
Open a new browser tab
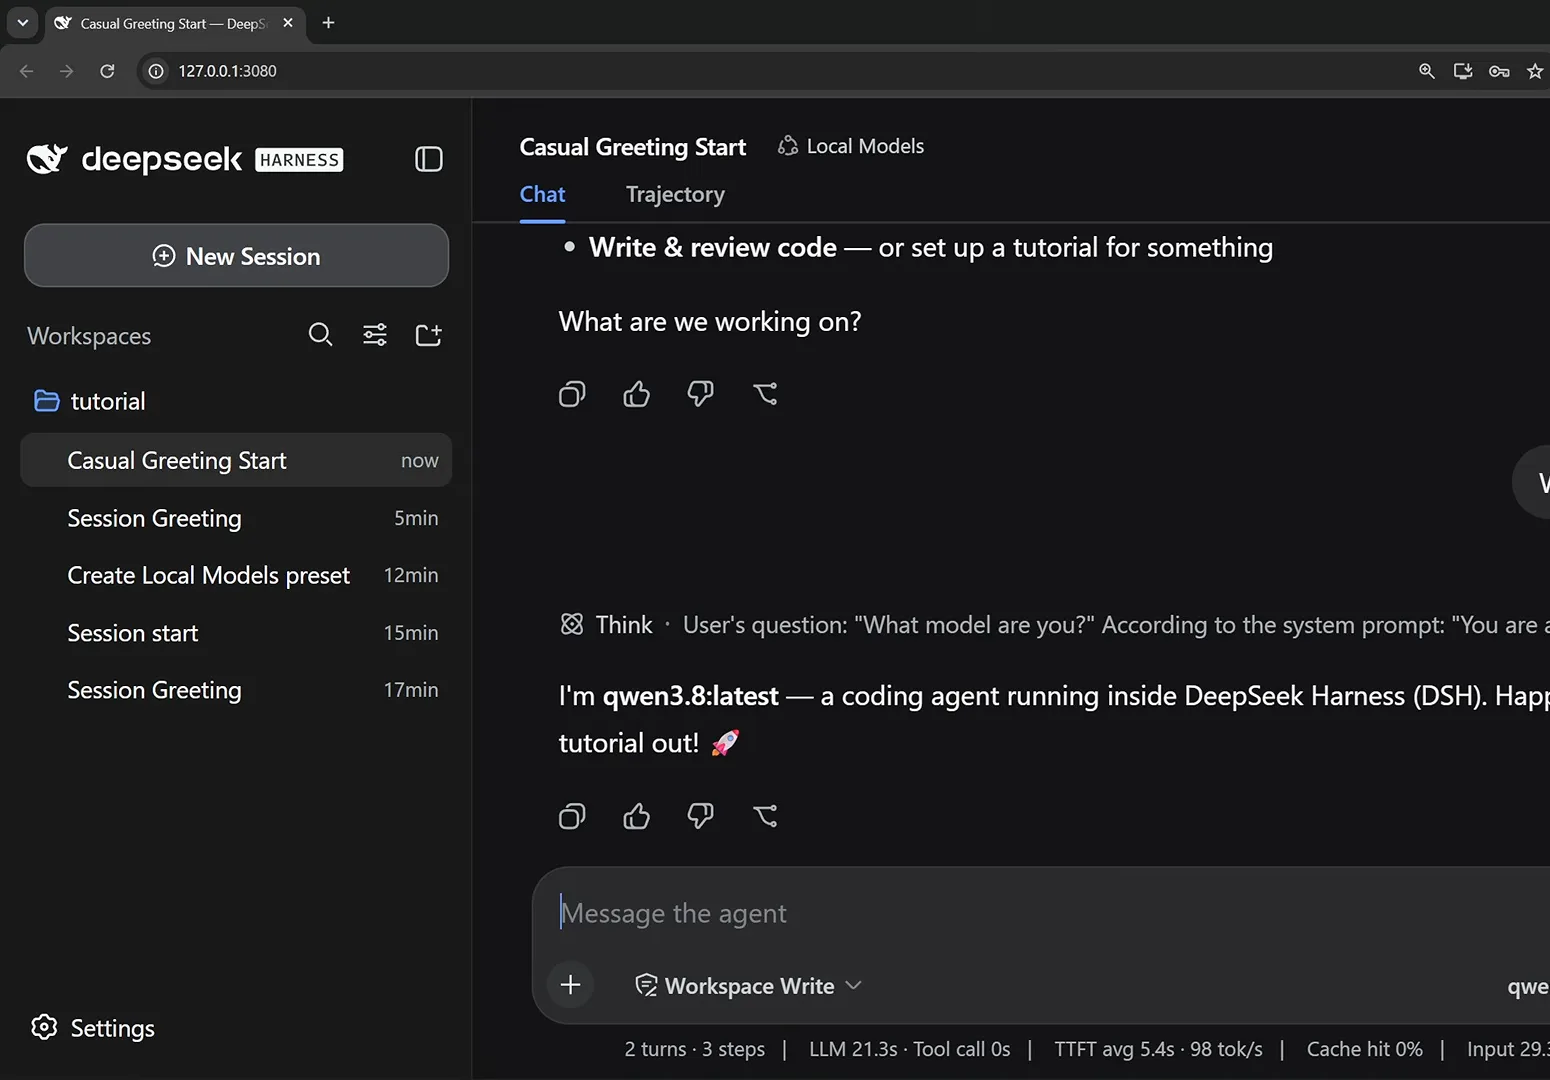coord(328,22)
